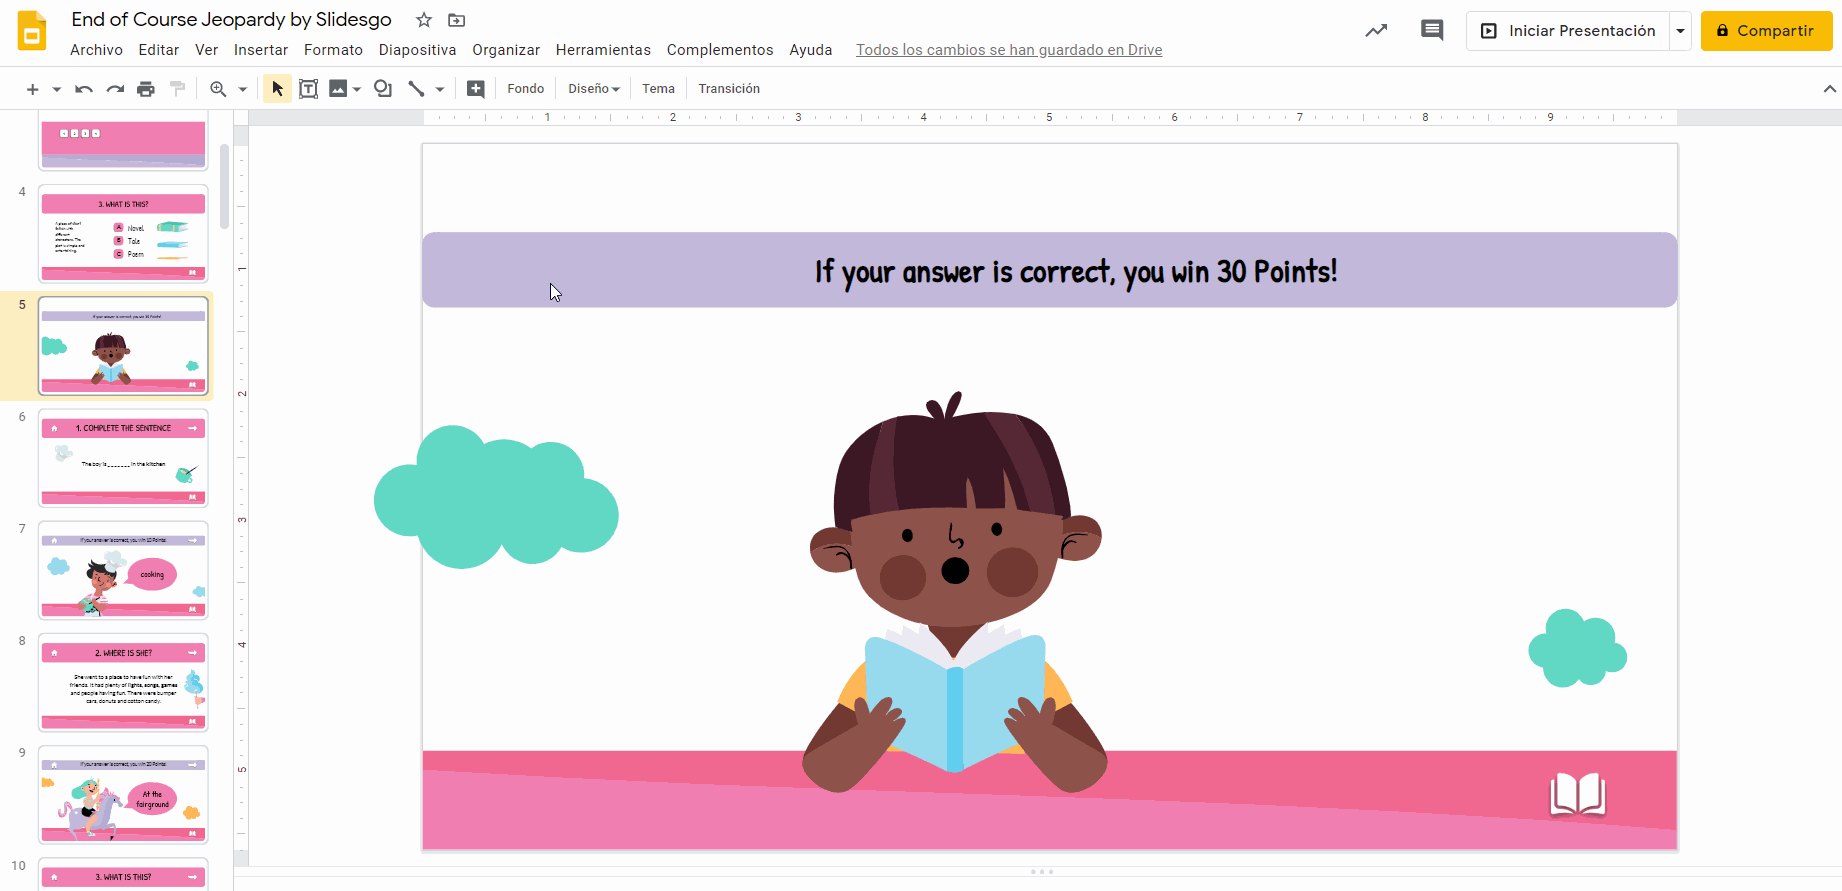The width and height of the screenshot is (1842, 891).
Task: Open the Diapositiva menu
Action: (x=418, y=50)
